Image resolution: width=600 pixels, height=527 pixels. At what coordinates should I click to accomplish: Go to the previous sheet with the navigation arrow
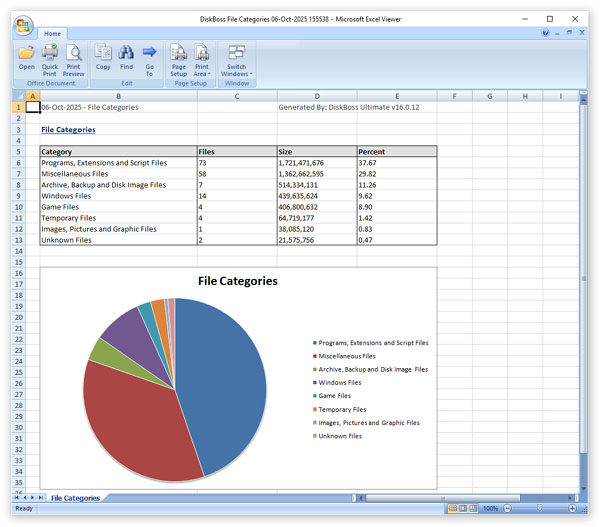25,498
